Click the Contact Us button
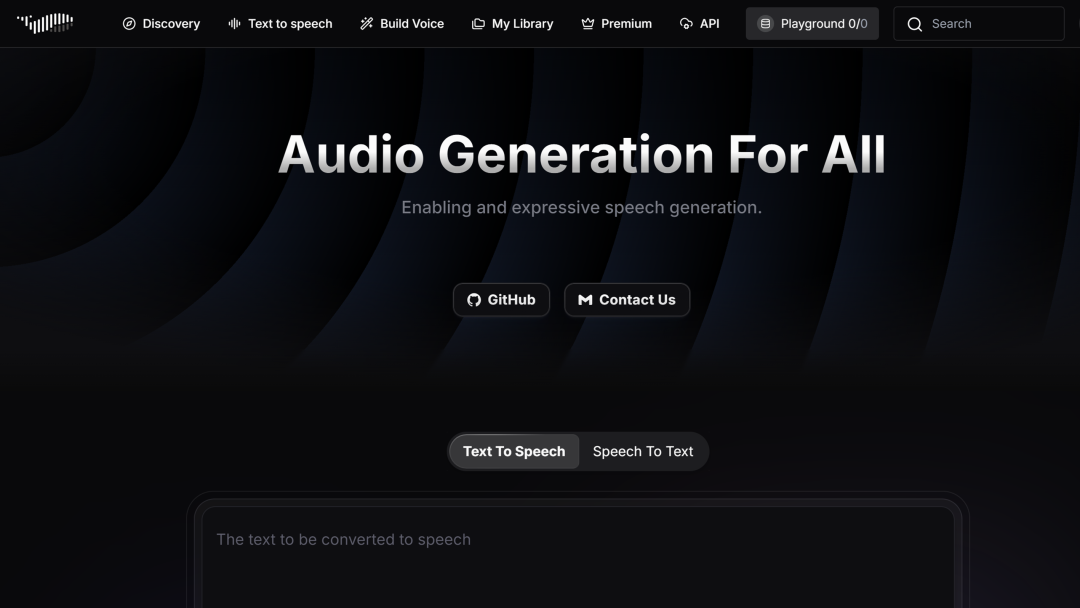 [627, 300]
